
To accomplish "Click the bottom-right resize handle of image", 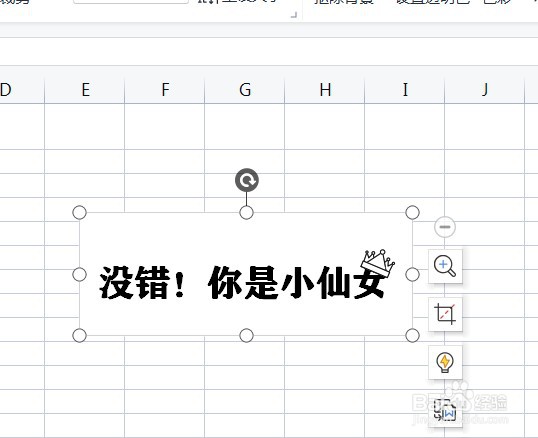I will point(412,335).
